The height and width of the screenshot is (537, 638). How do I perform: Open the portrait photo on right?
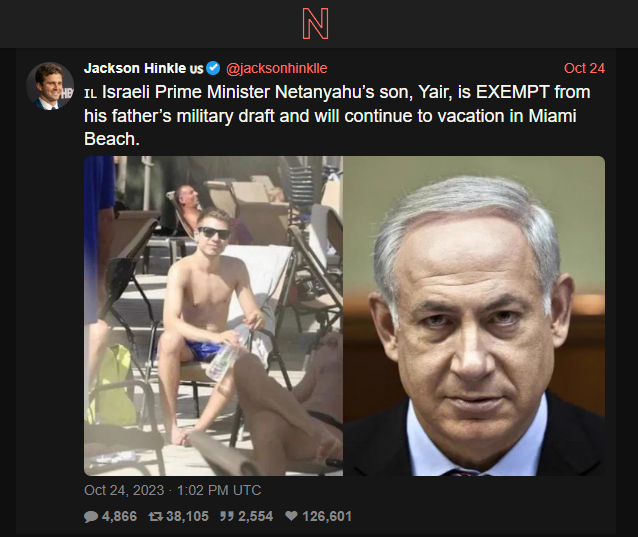coord(474,316)
